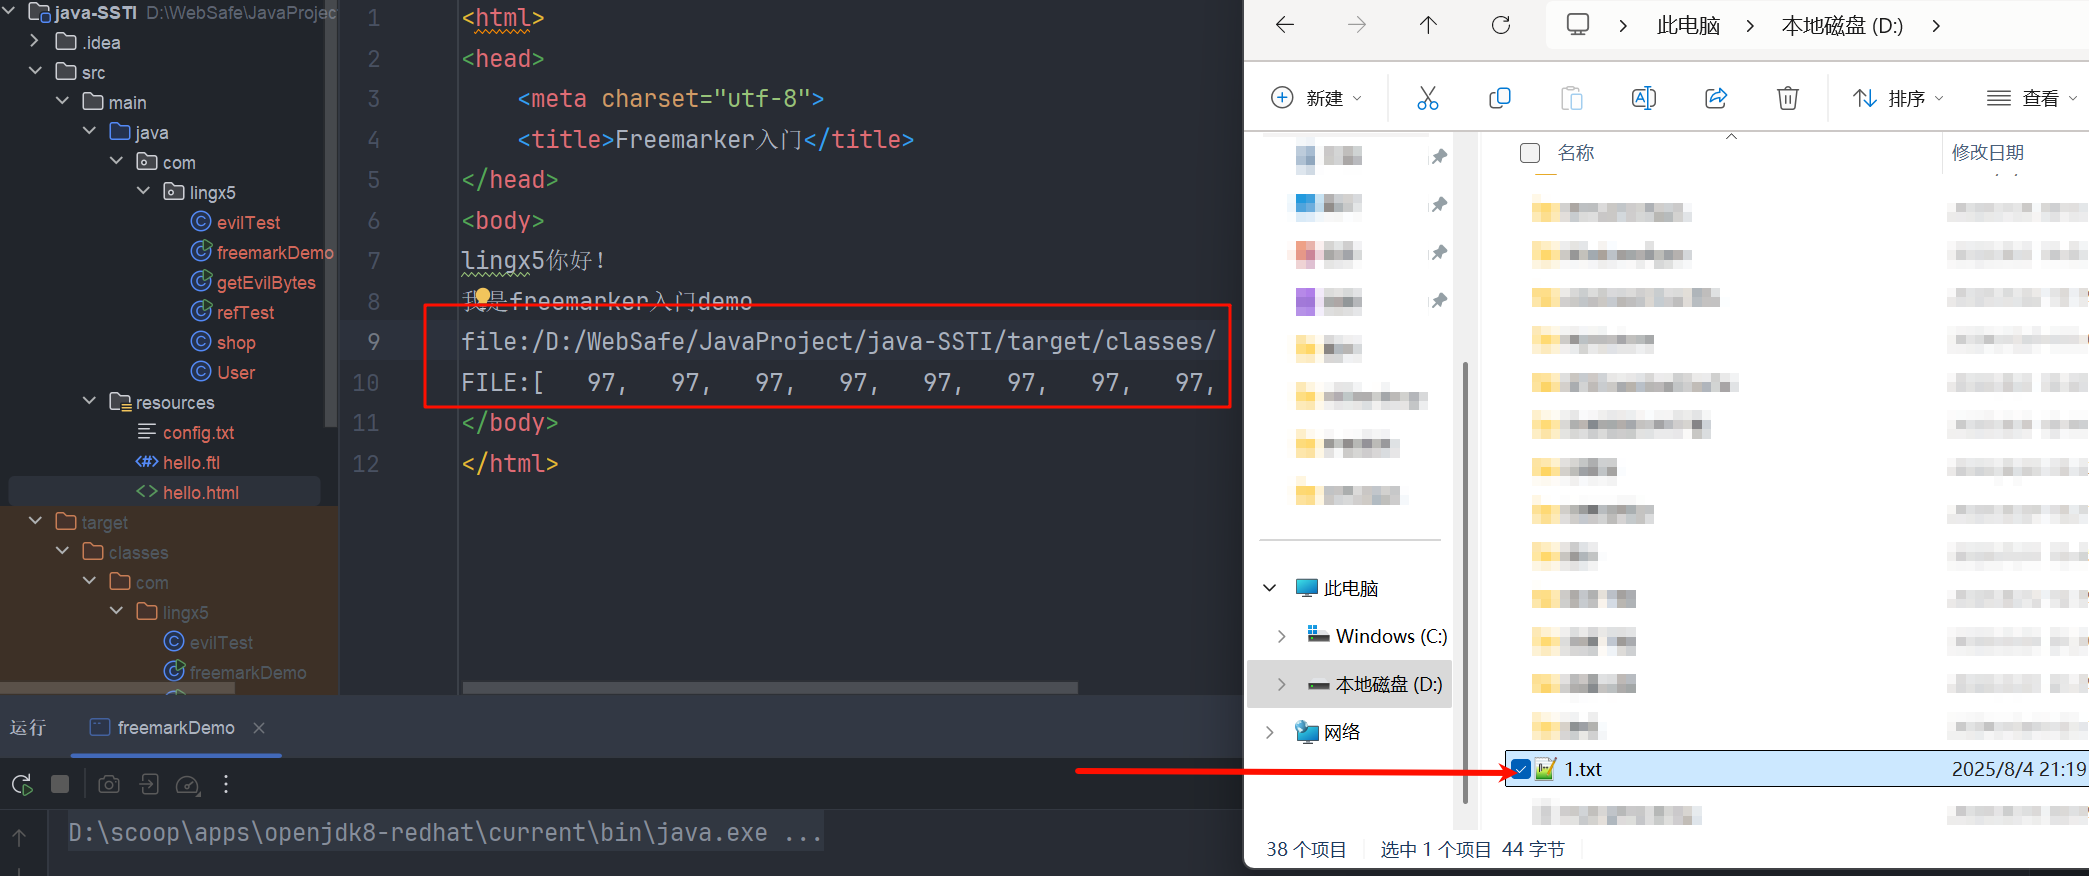The height and width of the screenshot is (876, 2089).
Task: Select the refTest class
Action: pyautogui.click(x=245, y=312)
